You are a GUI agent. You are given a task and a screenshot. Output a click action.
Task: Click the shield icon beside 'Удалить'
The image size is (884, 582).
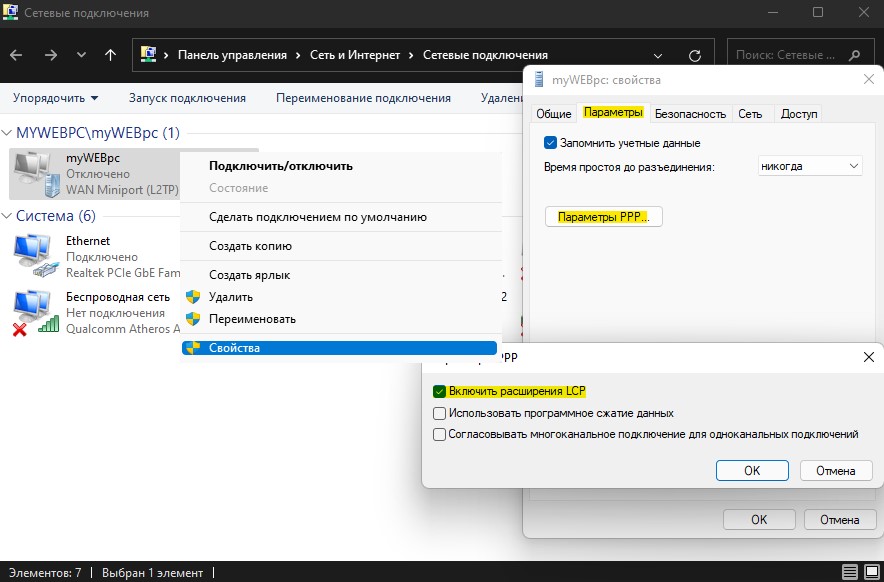point(193,297)
